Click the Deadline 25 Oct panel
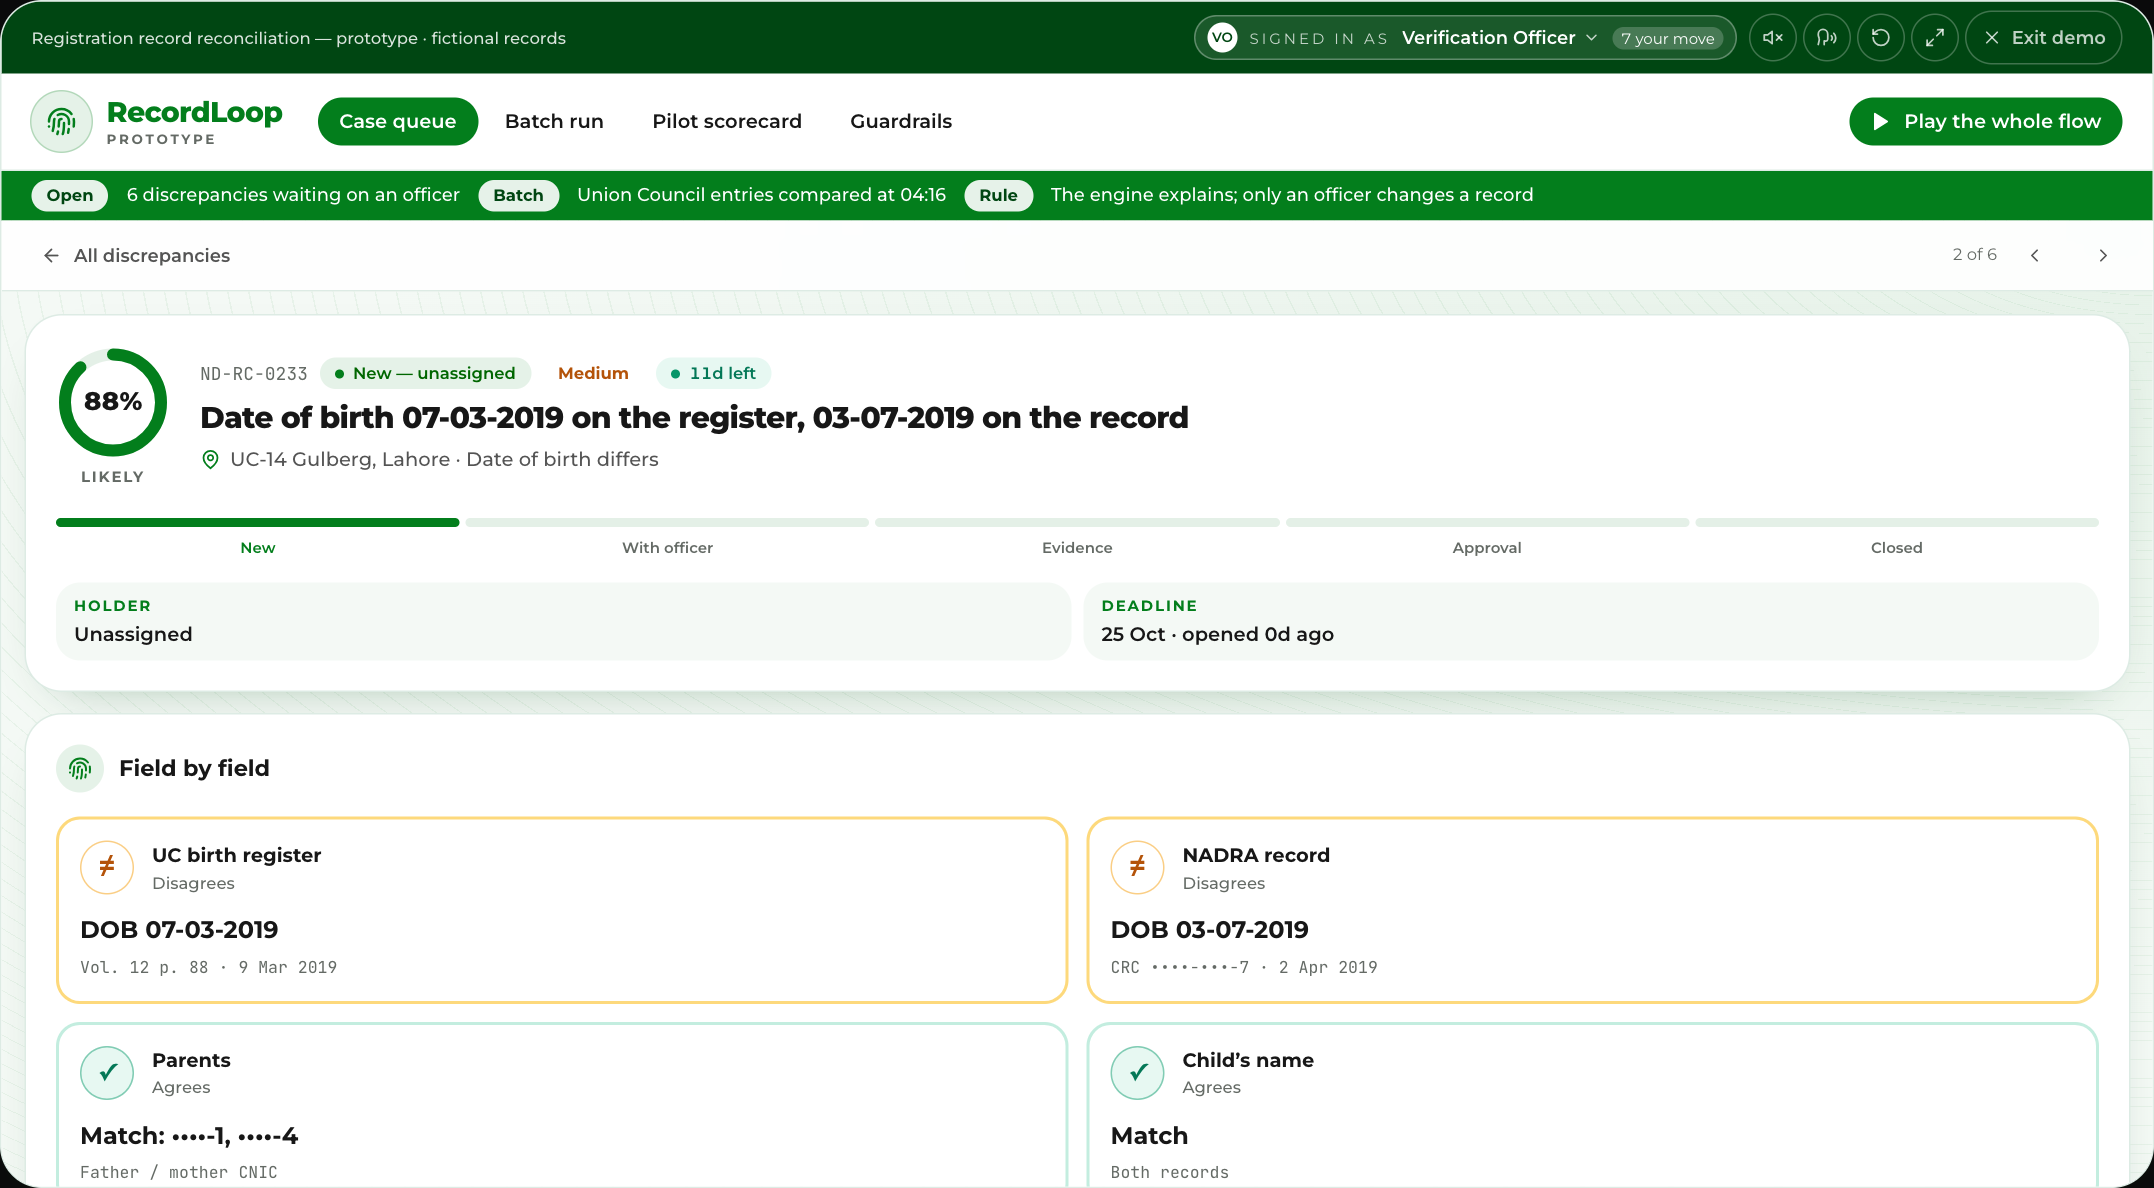Image resolution: width=2154 pixels, height=1188 pixels. (1591, 621)
